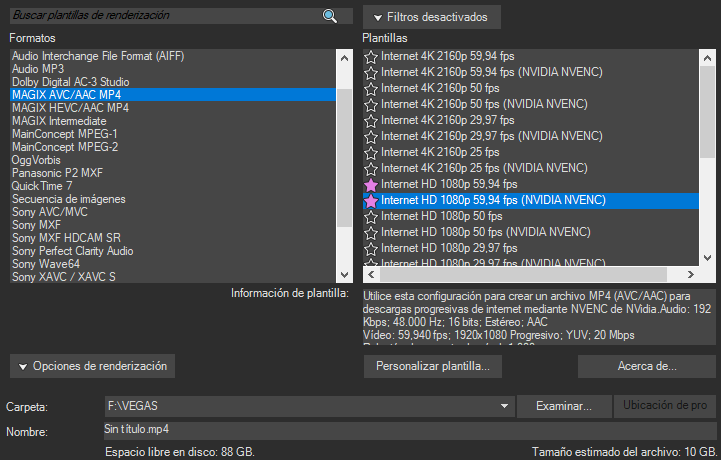Screen dimensions: 721x460
Task: Click Plantillas horizontal scroll-left arrow
Action: coord(371,275)
